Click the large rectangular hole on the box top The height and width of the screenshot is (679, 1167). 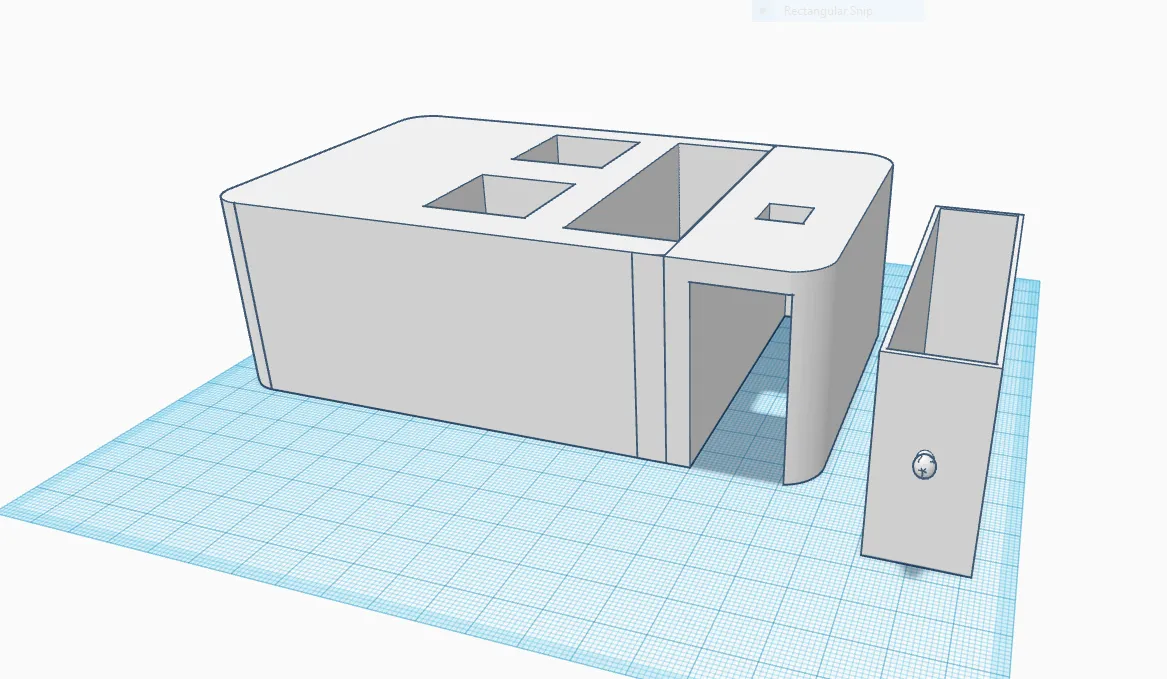(668, 193)
